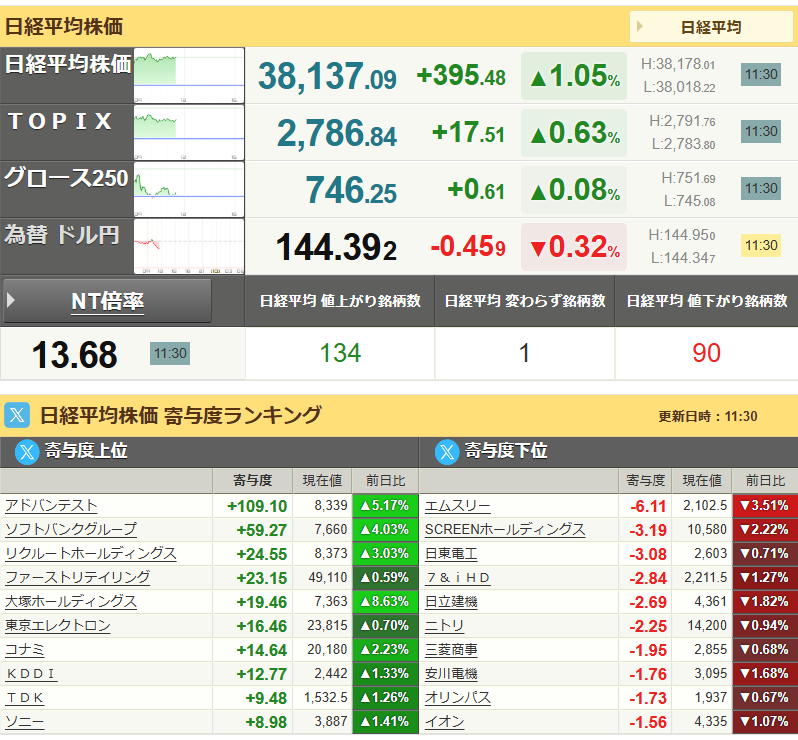Click the NT倍率 value 13.68
Screen dimensions: 798x740
click(x=74, y=355)
